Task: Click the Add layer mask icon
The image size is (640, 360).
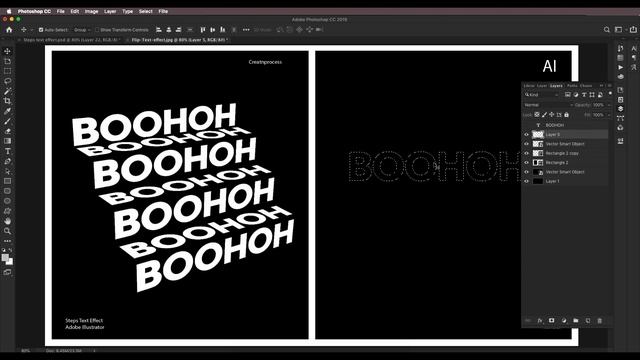Action: 551,321
